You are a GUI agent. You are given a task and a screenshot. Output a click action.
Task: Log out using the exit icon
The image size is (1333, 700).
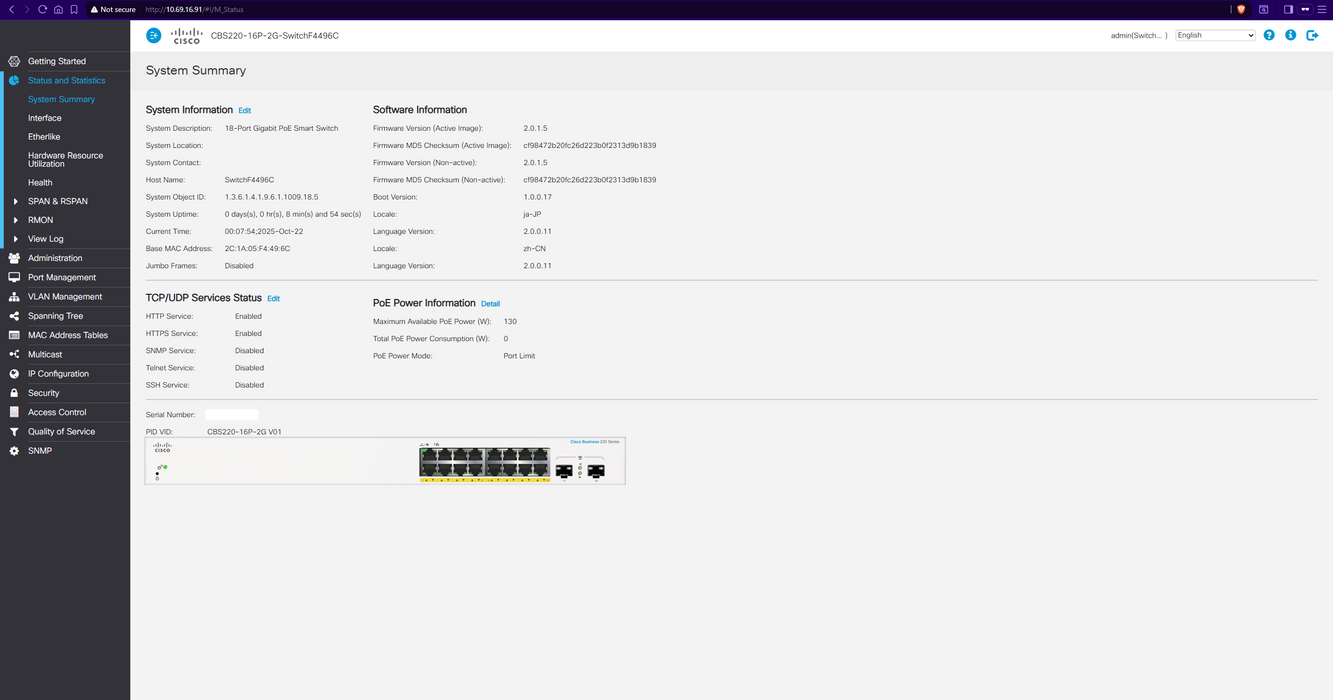(1313, 35)
